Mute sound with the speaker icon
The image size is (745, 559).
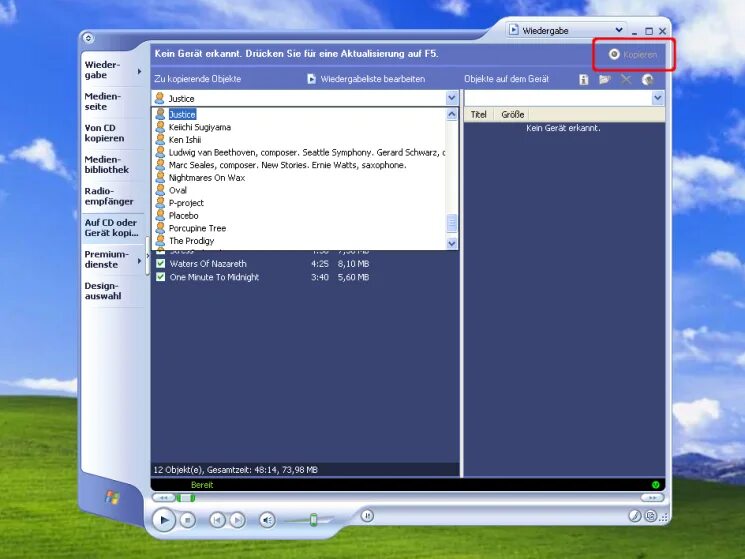click(267, 521)
